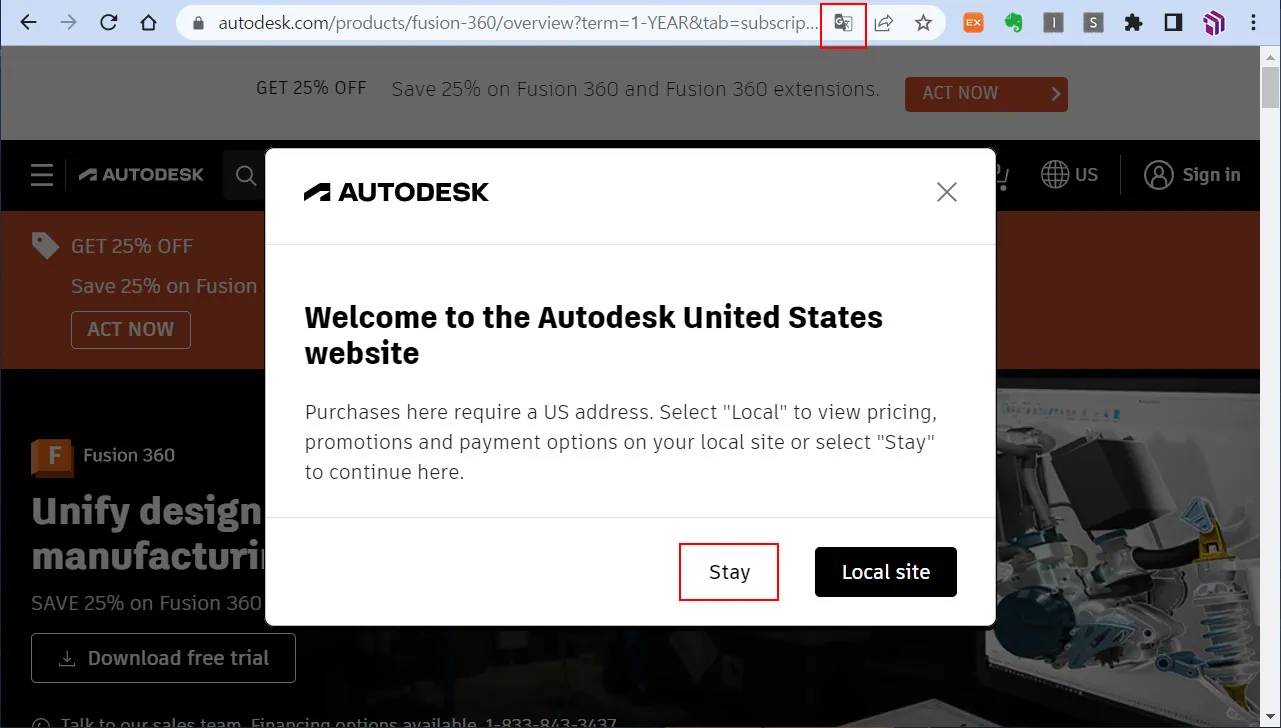The width and height of the screenshot is (1281, 728).
Task: Click Sign in account link
Action: 1192,175
